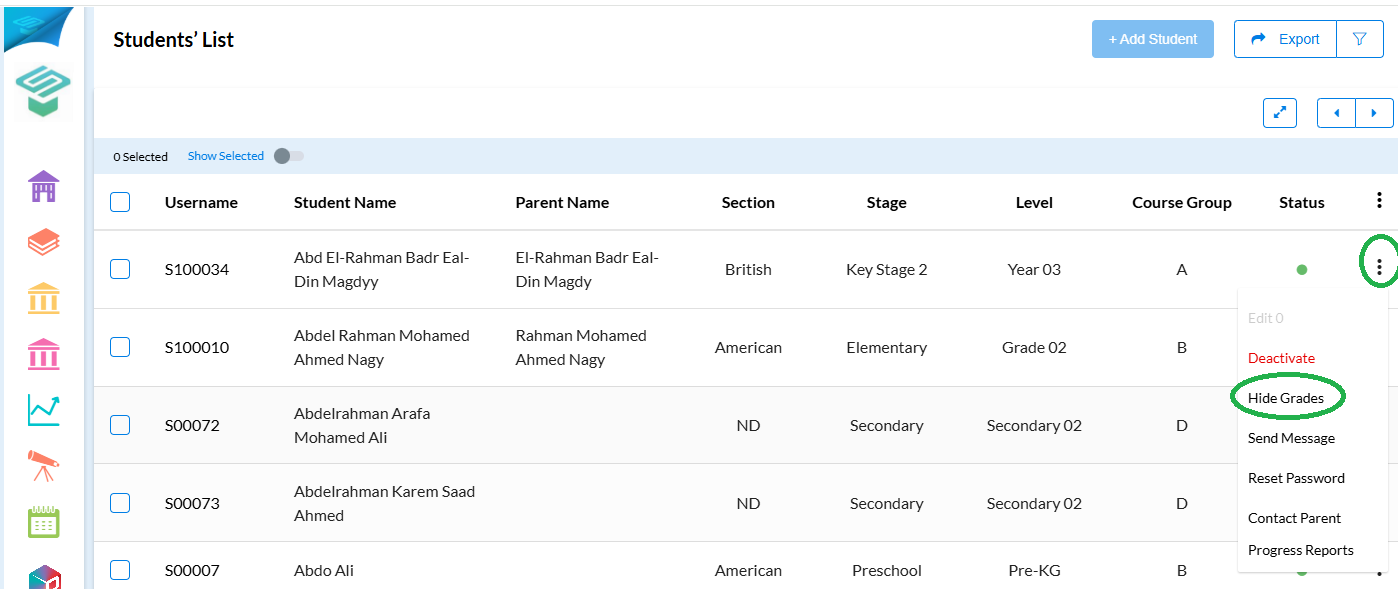This screenshot has height=589, width=1398.
Task: Select Deactivate in the context menu
Action: (1281, 358)
